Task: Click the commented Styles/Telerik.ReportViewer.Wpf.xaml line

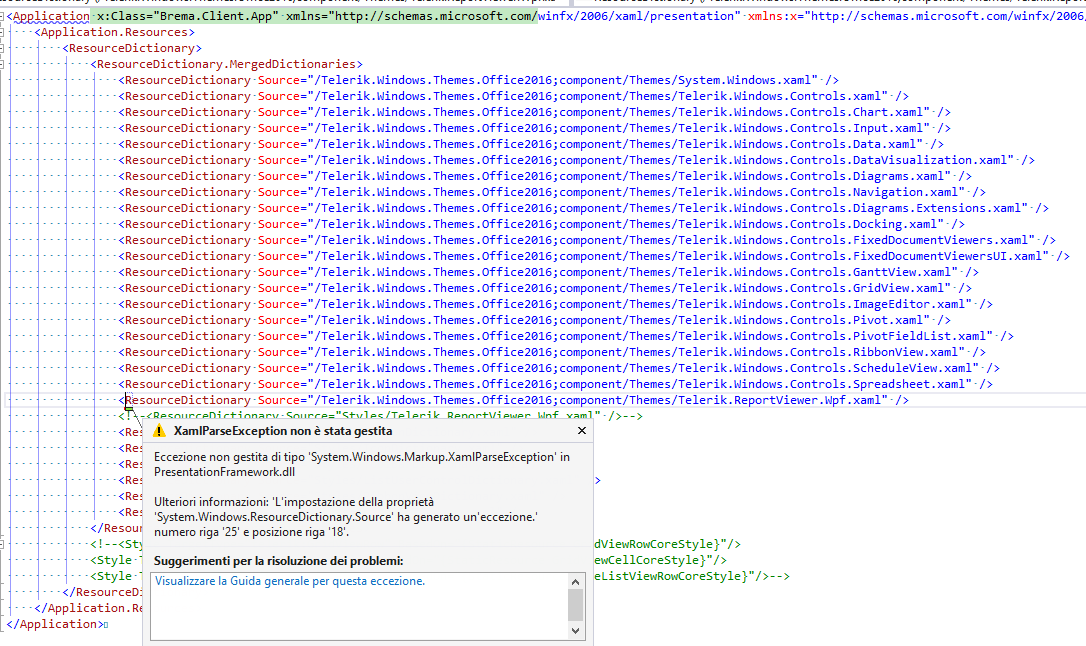Action: (380, 415)
